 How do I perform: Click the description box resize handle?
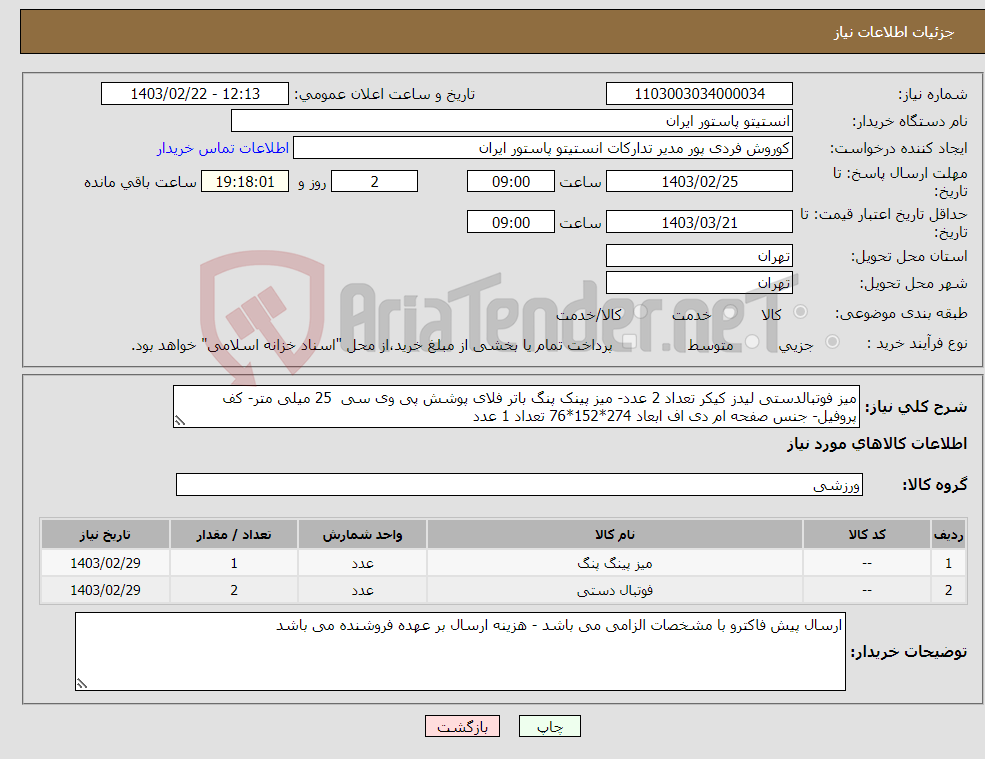(180, 422)
